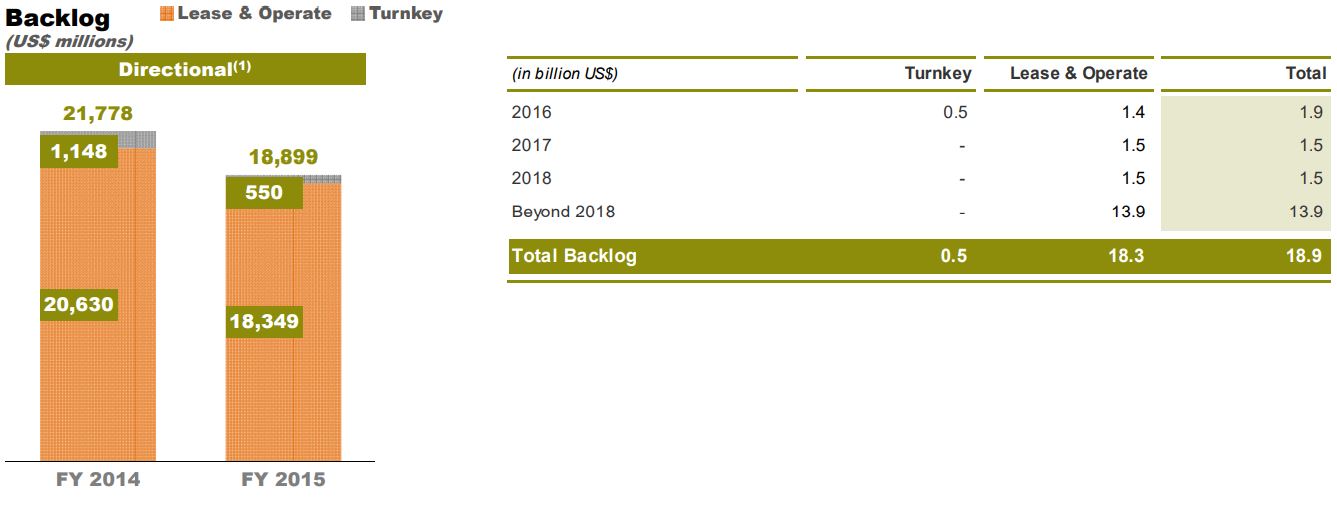Click the Total column header

(1306, 74)
